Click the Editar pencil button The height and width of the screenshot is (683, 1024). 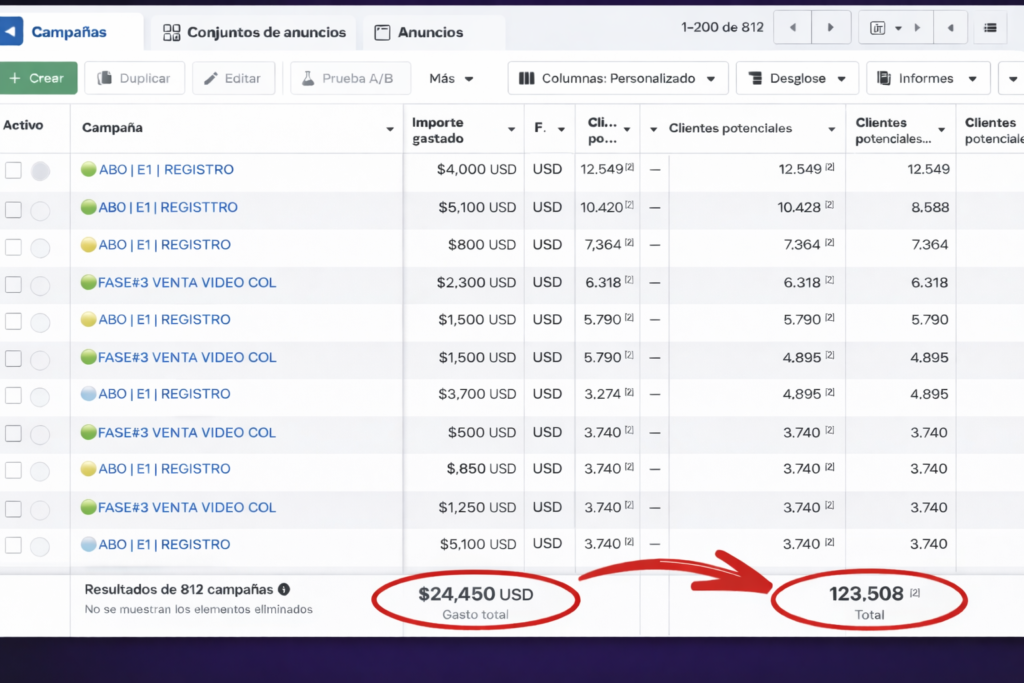pyautogui.click(x=233, y=78)
